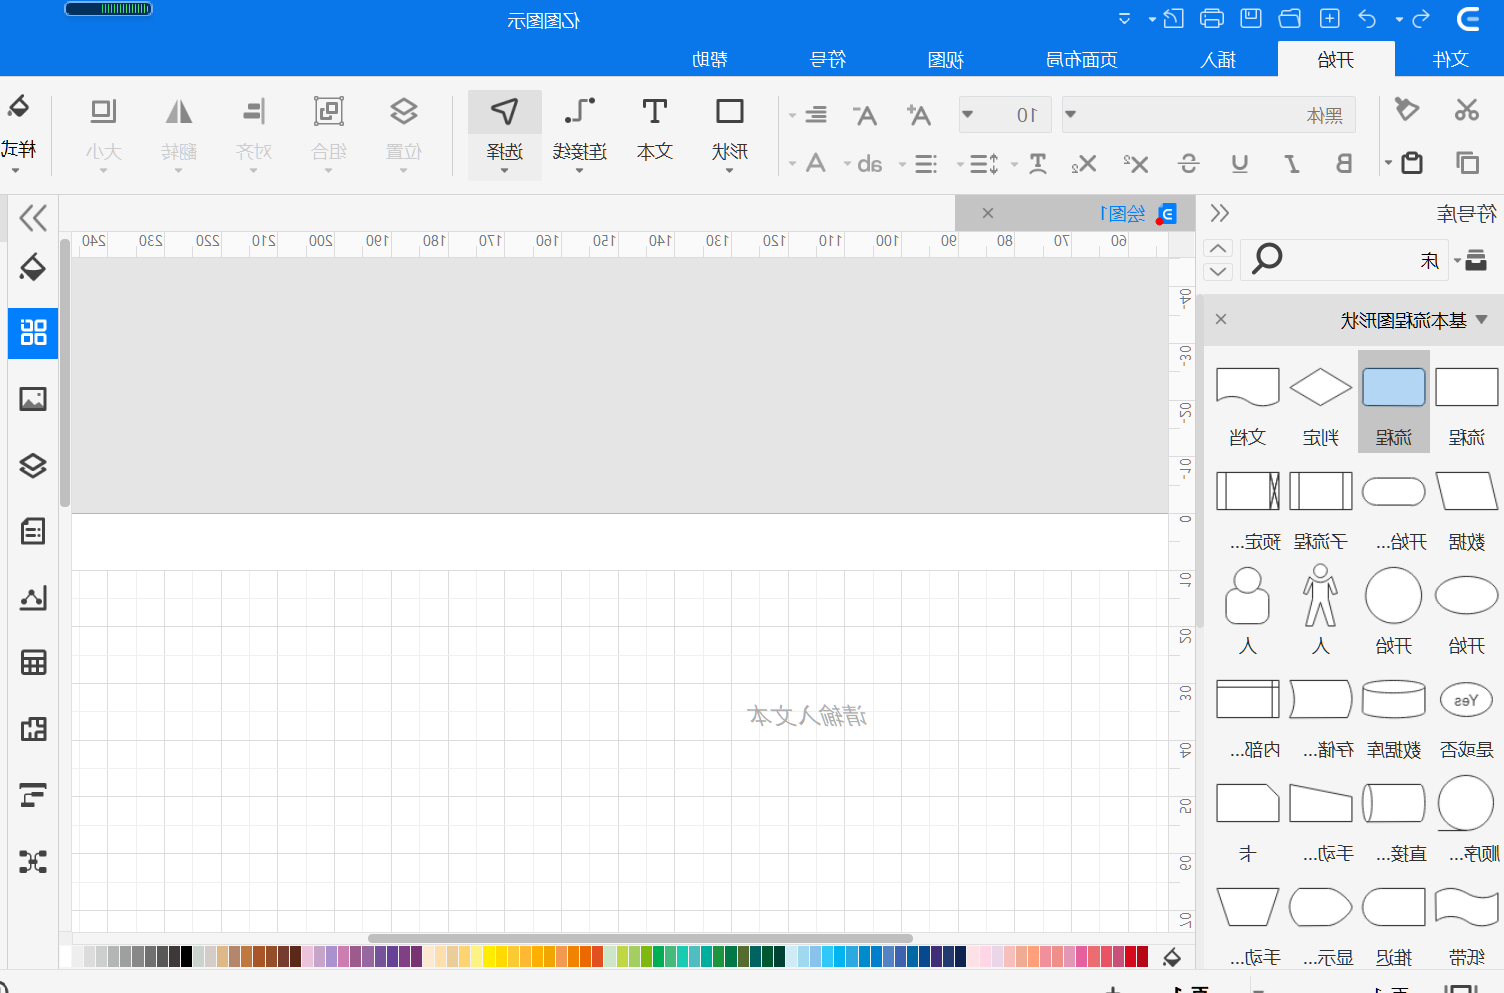Collapse the symbol library panel with chevrons
The image size is (1504, 993).
tap(1219, 213)
